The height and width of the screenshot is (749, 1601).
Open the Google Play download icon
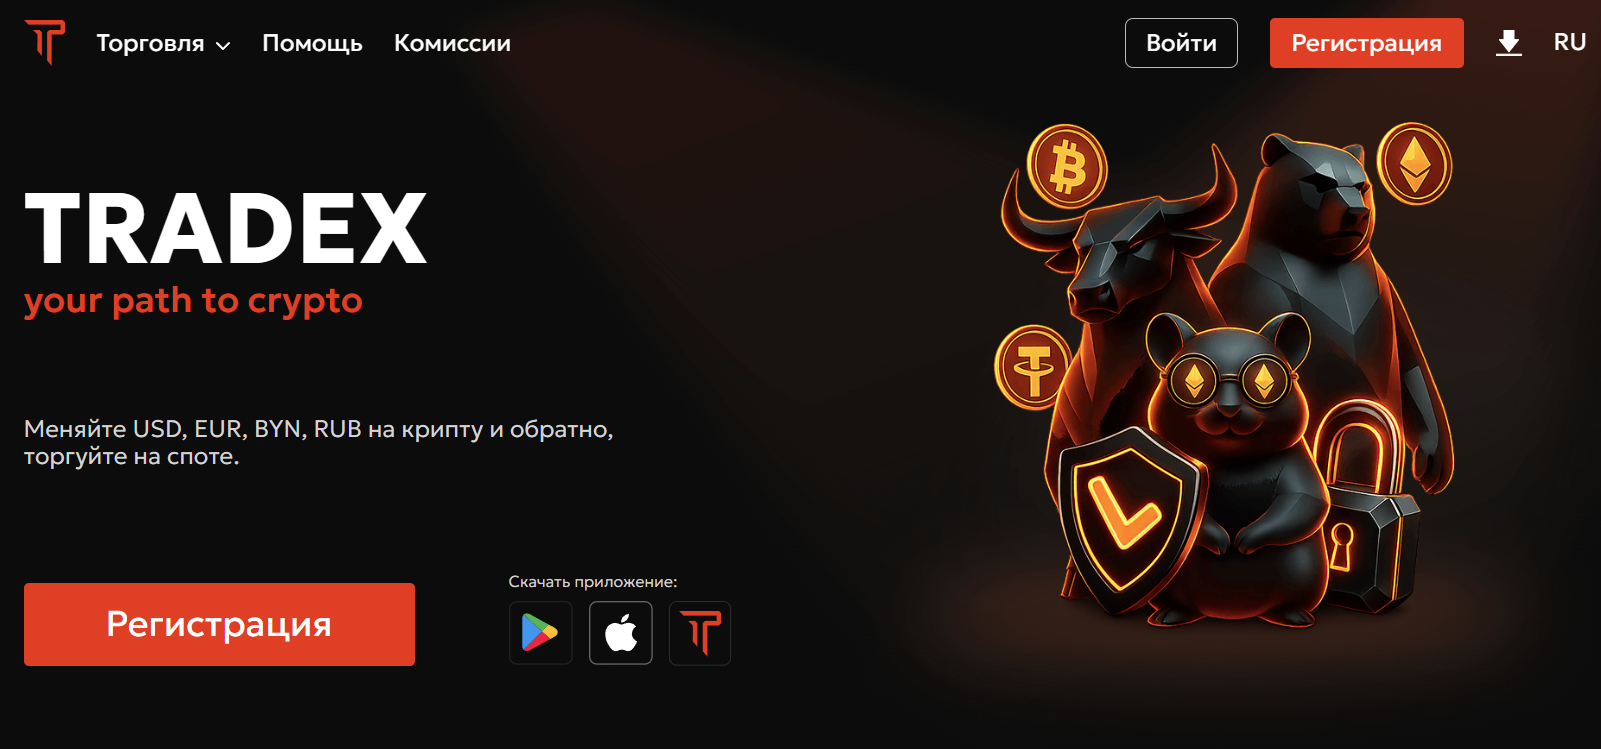click(x=540, y=633)
